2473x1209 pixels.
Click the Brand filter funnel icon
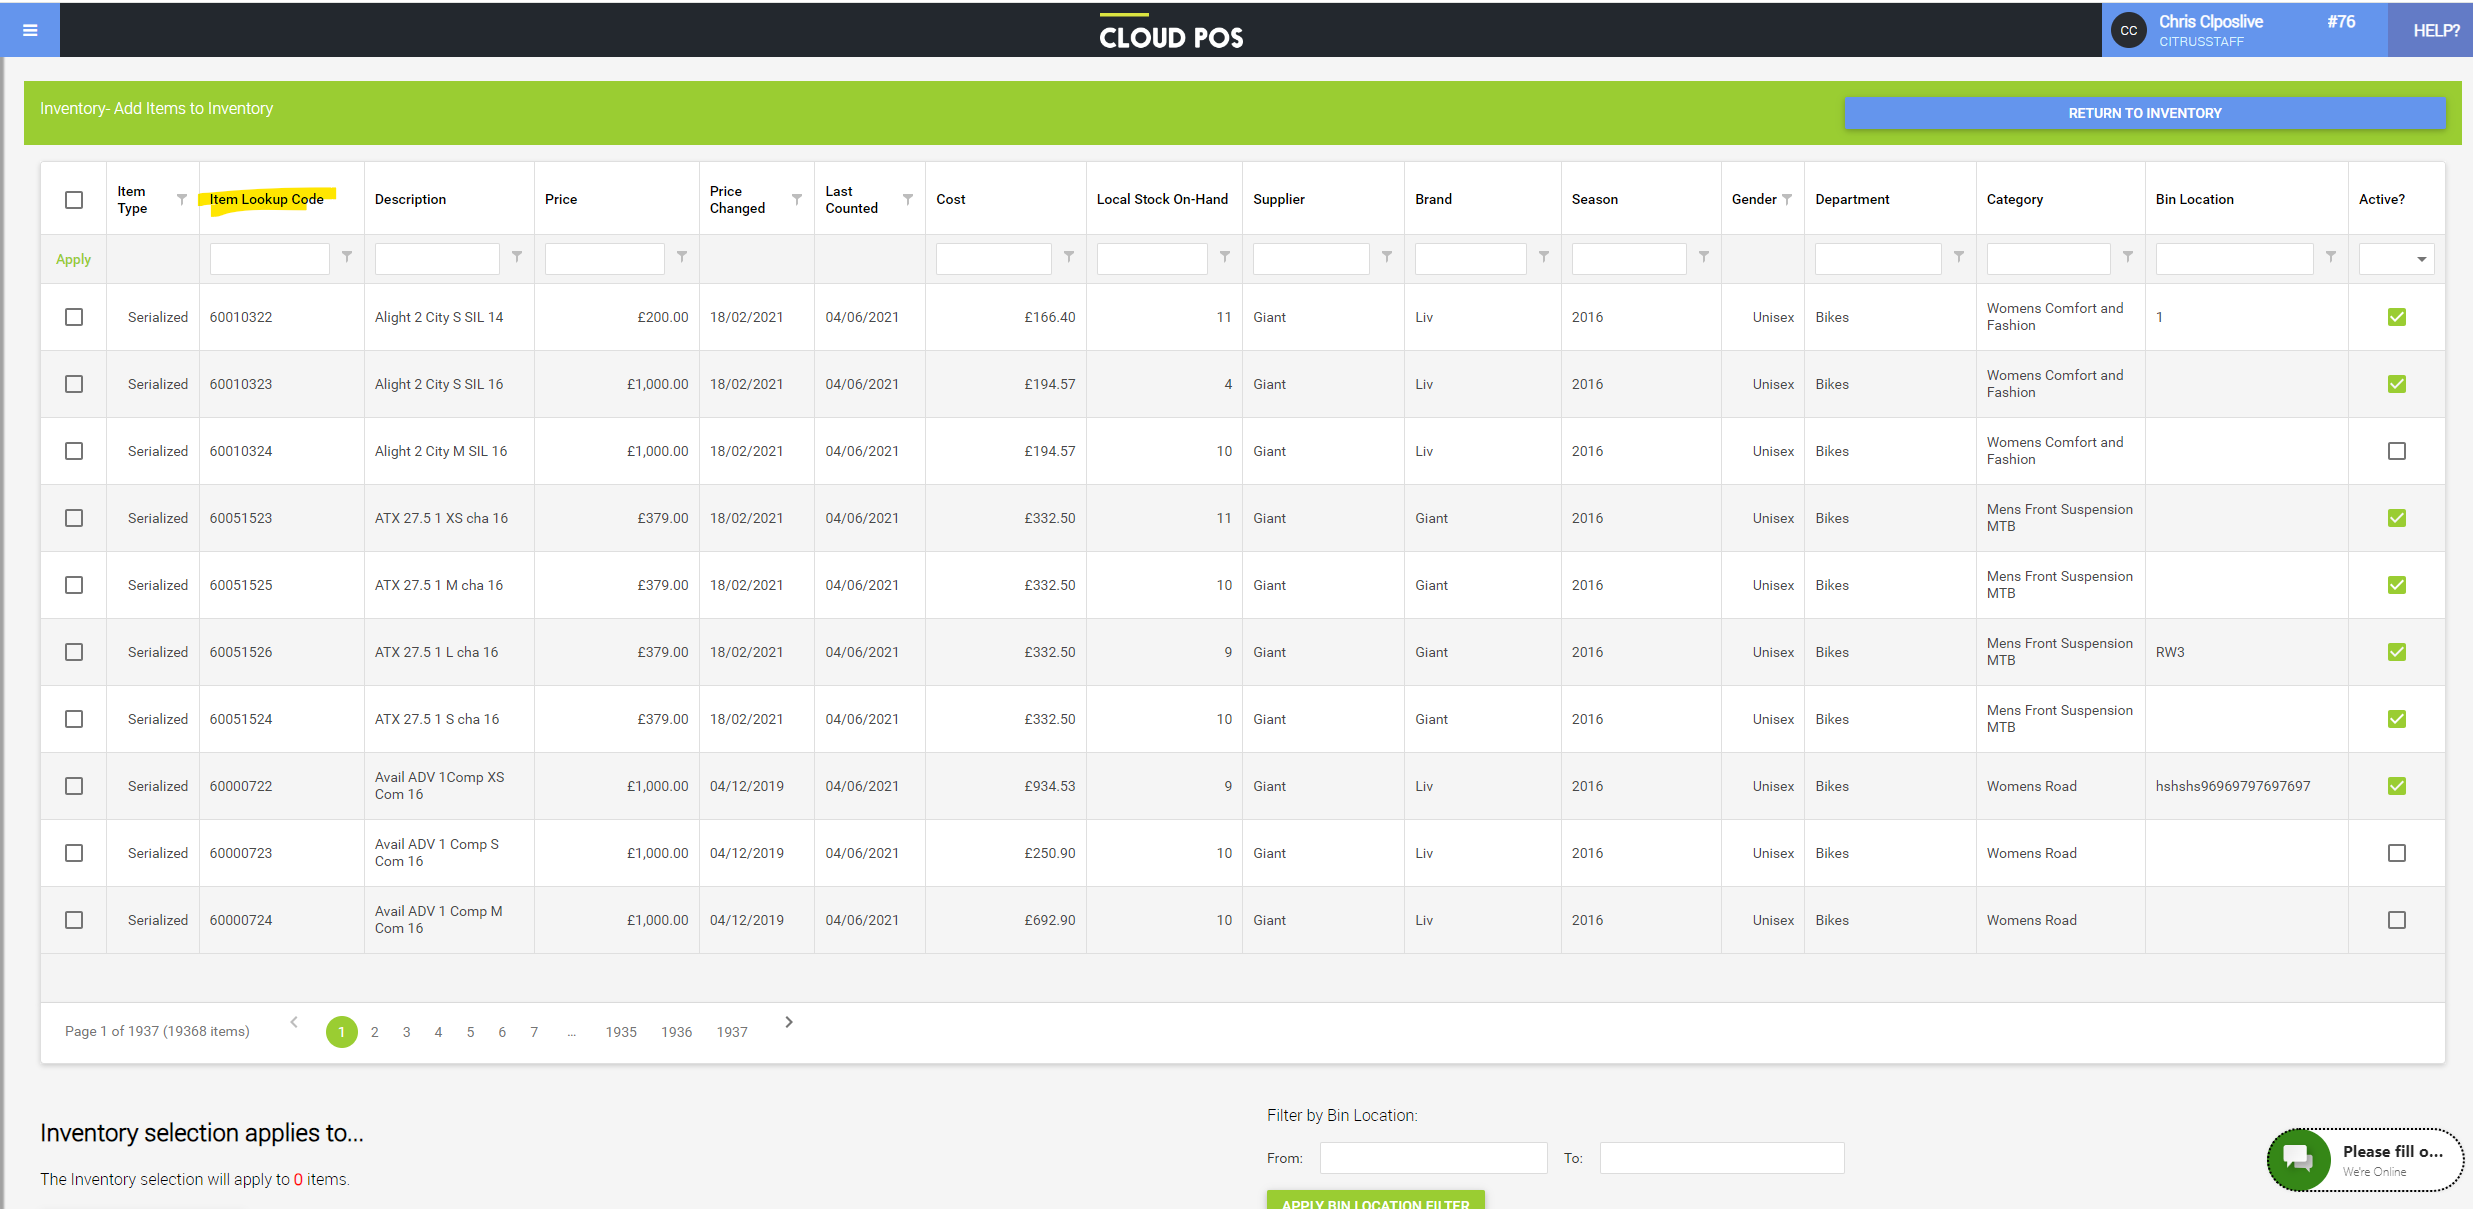1544,257
